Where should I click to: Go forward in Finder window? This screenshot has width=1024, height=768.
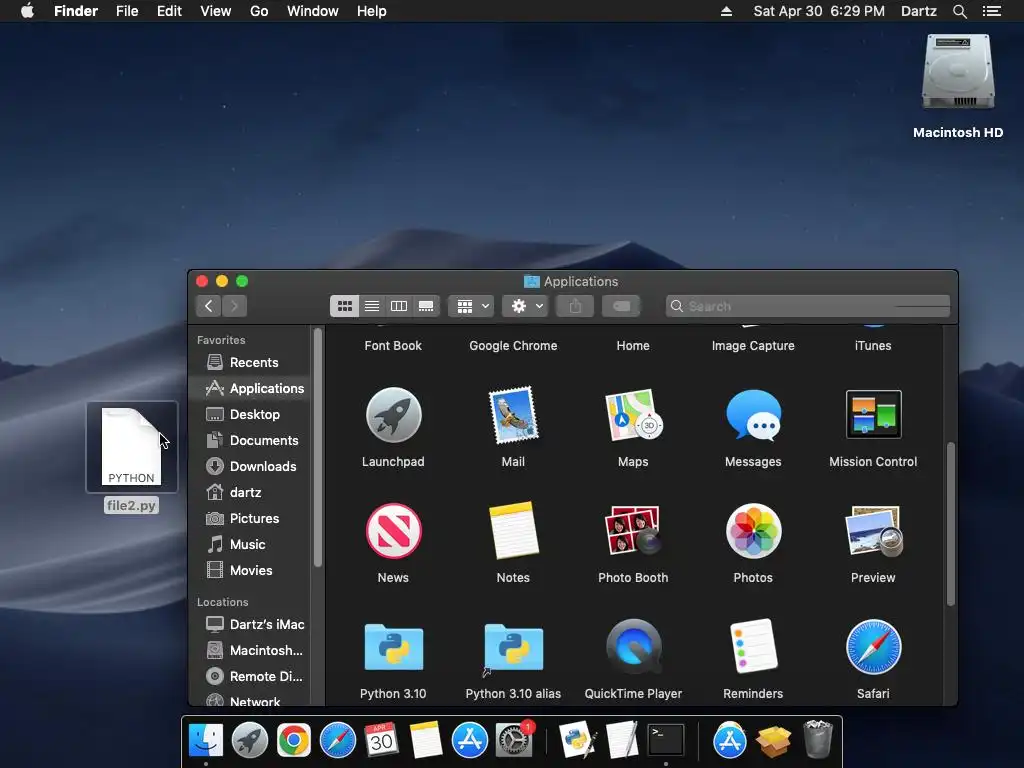pyautogui.click(x=234, y=306)
